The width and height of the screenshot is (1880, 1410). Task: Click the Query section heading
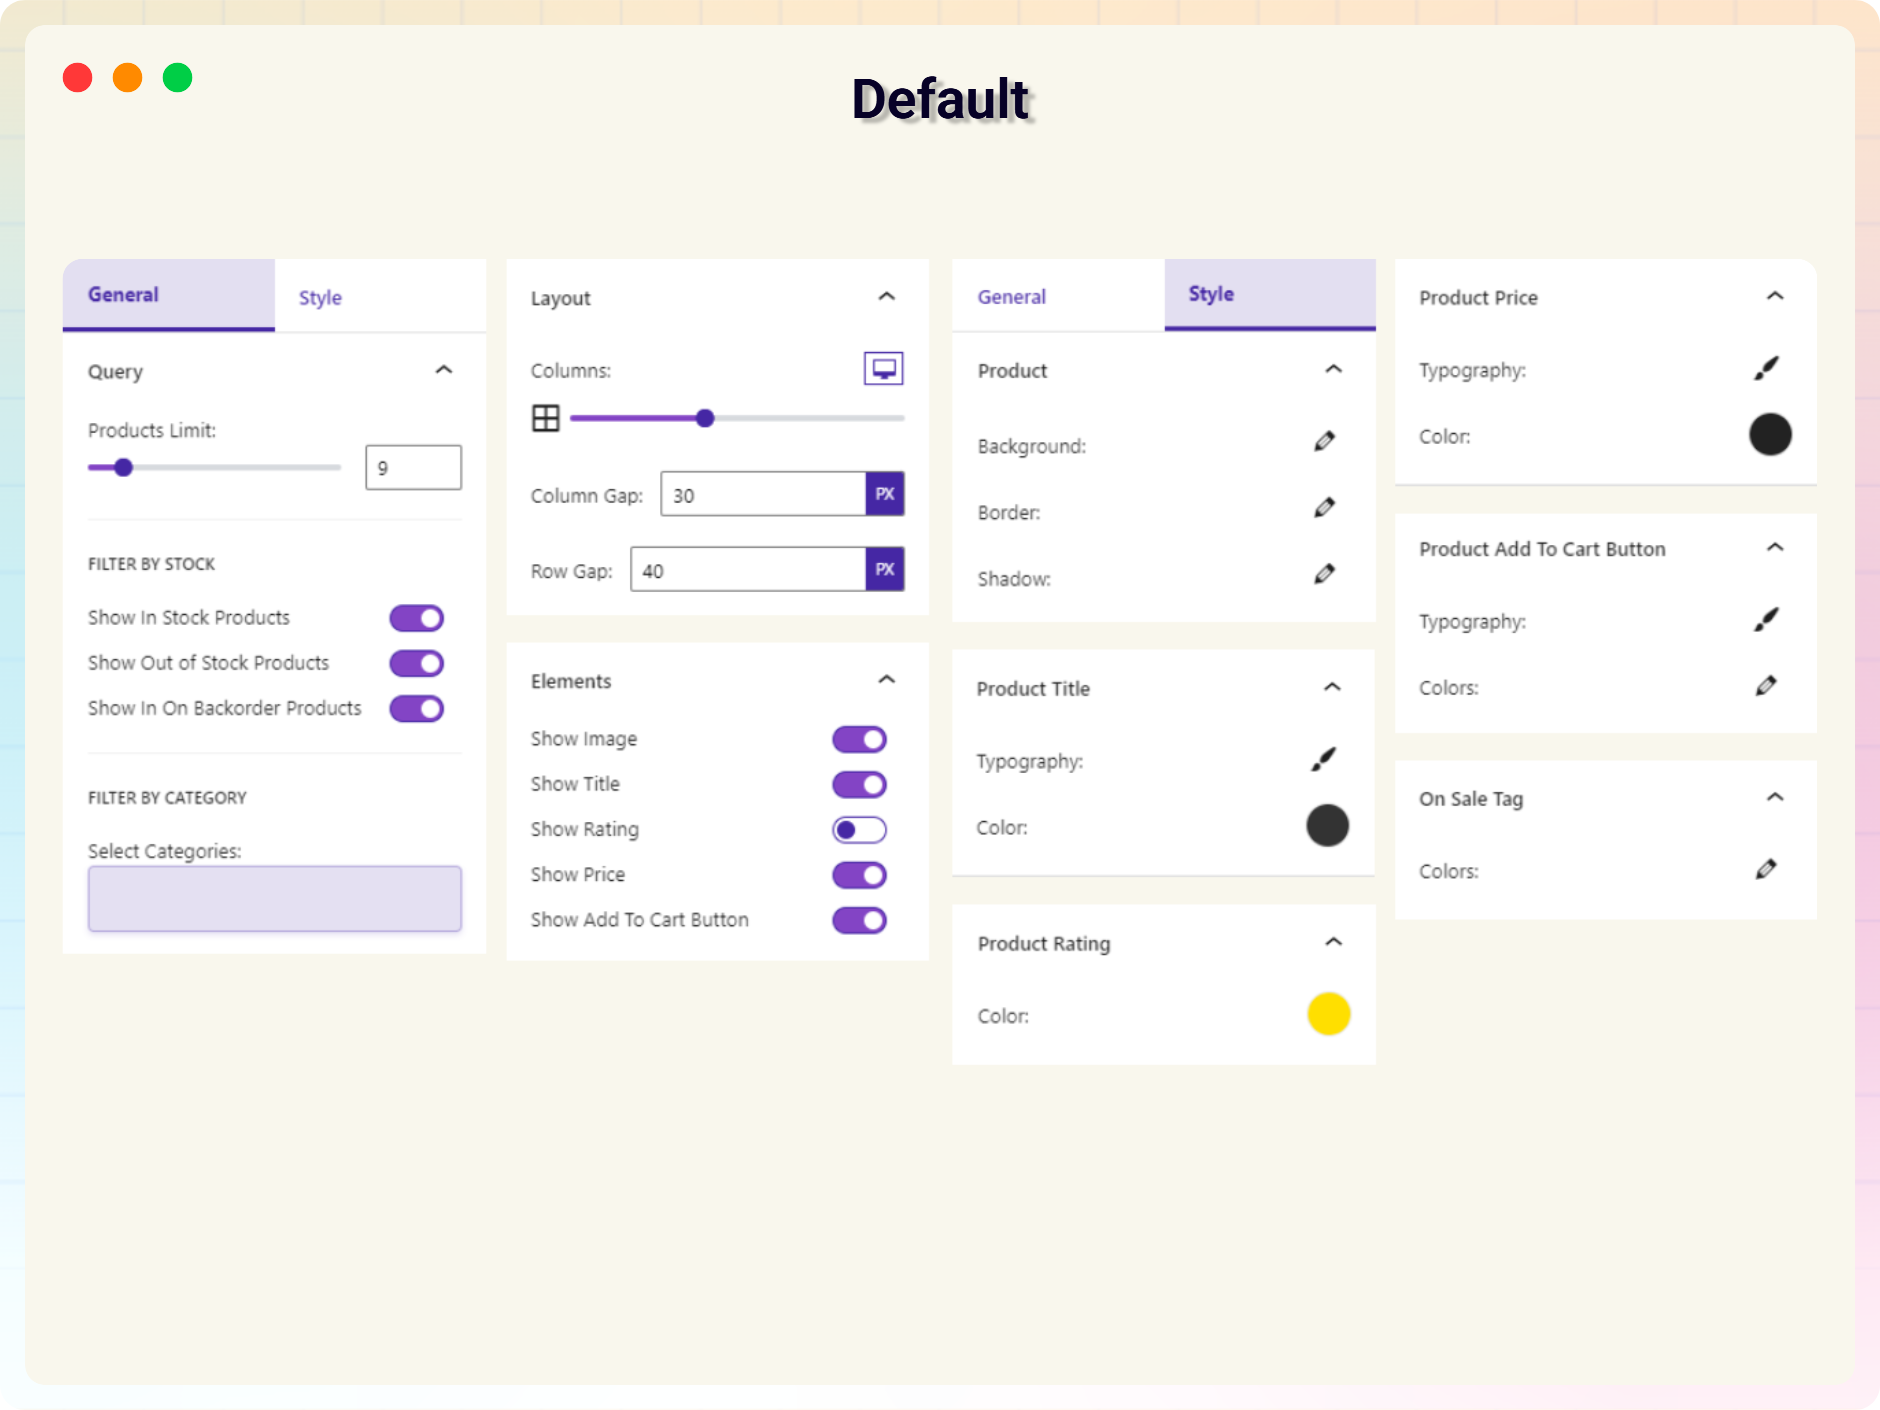pyautogui.click(x=115, y=372)
